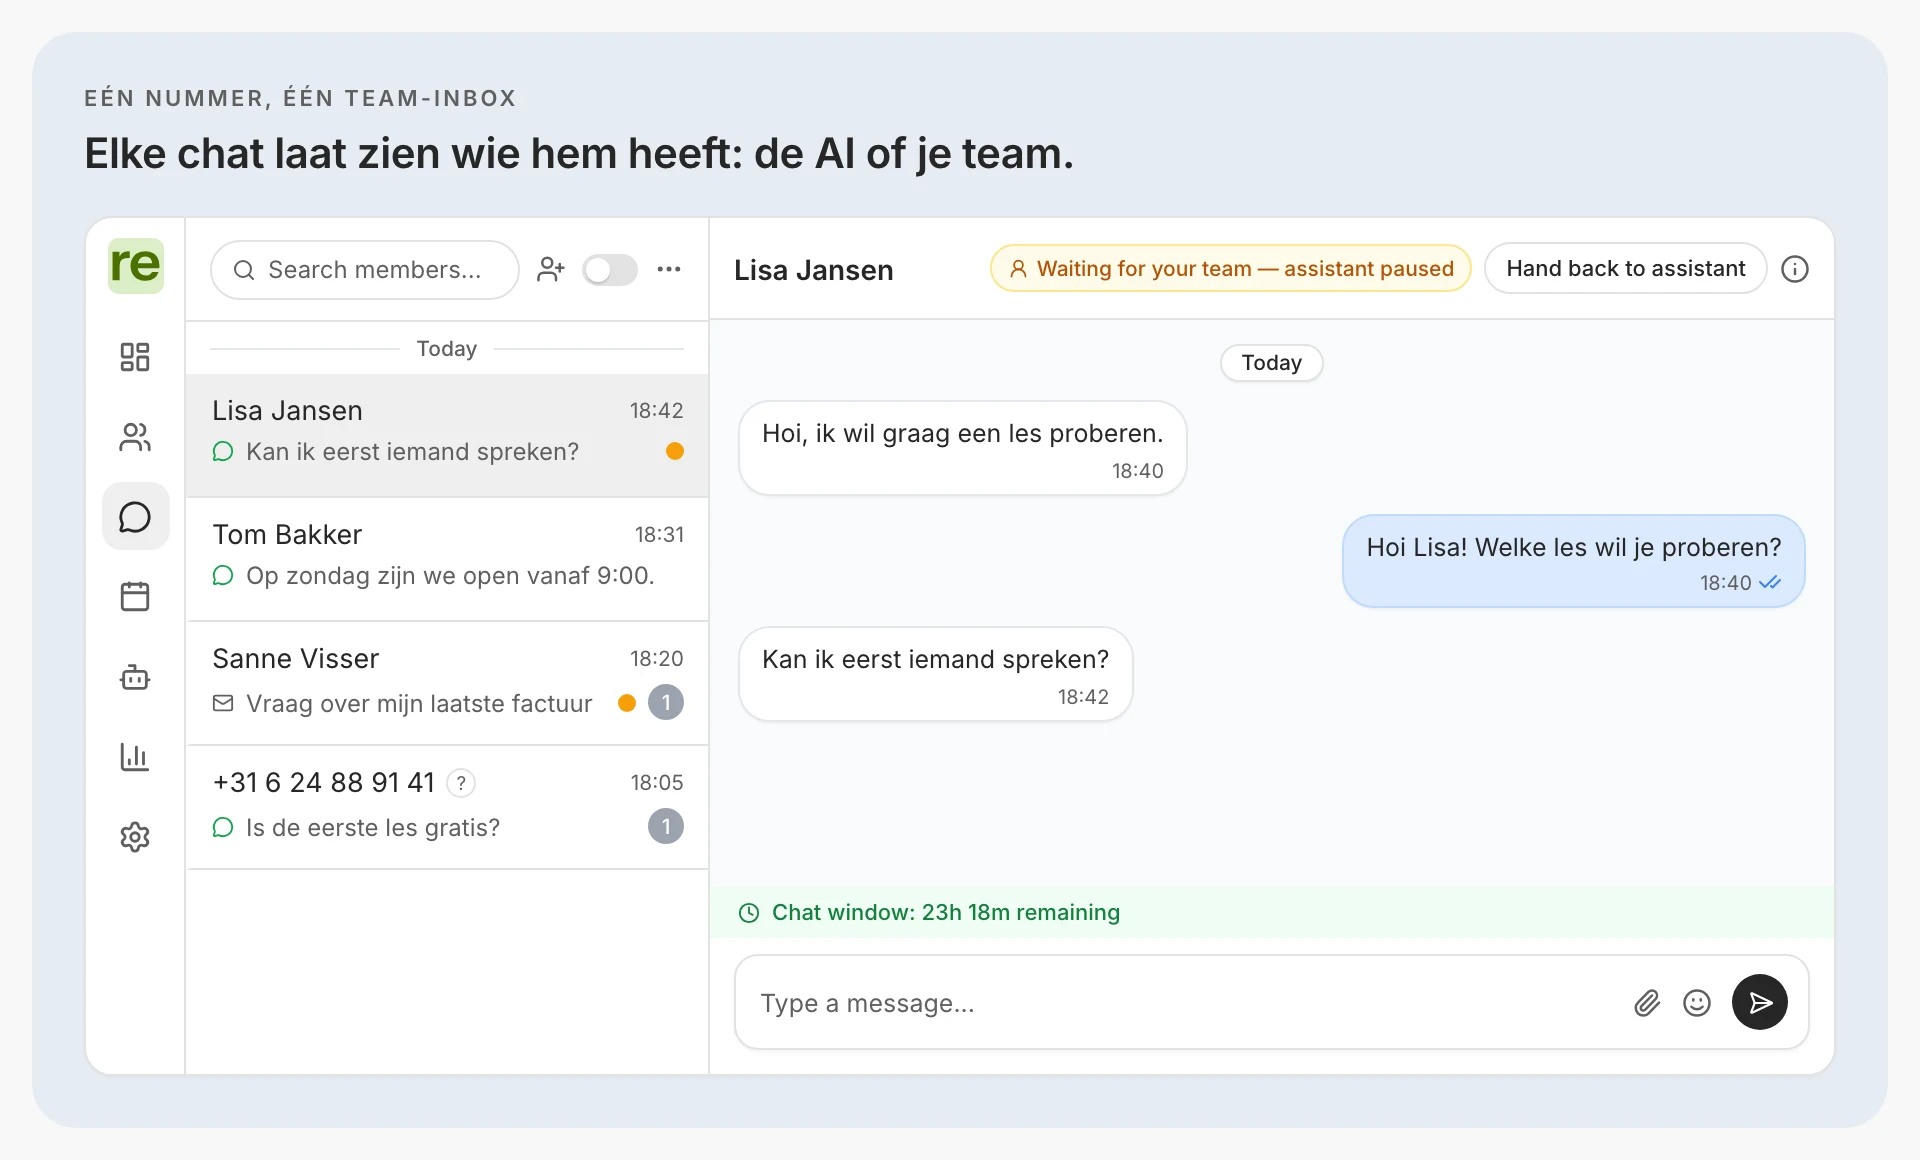Click the info icon in chat header

click(1795, 269)
